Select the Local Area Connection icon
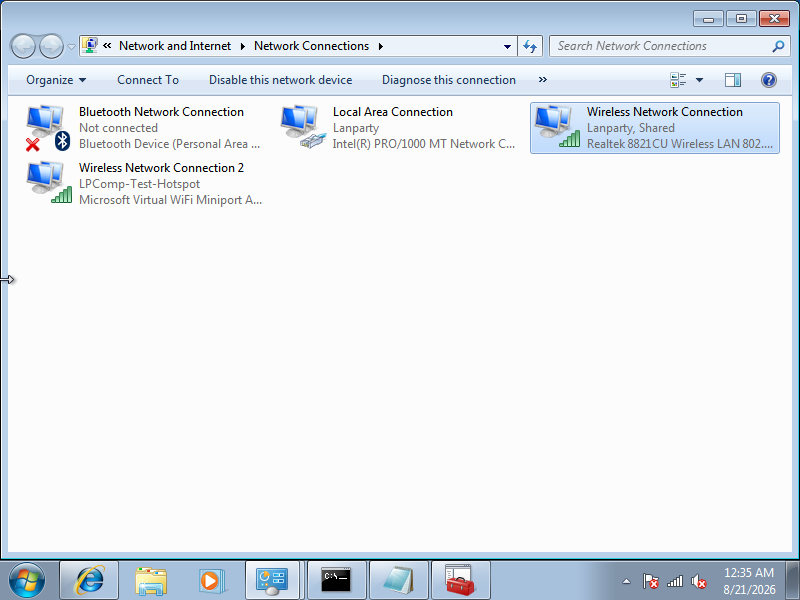This screenshot has width=800, height=600. [x=303, y=128]
